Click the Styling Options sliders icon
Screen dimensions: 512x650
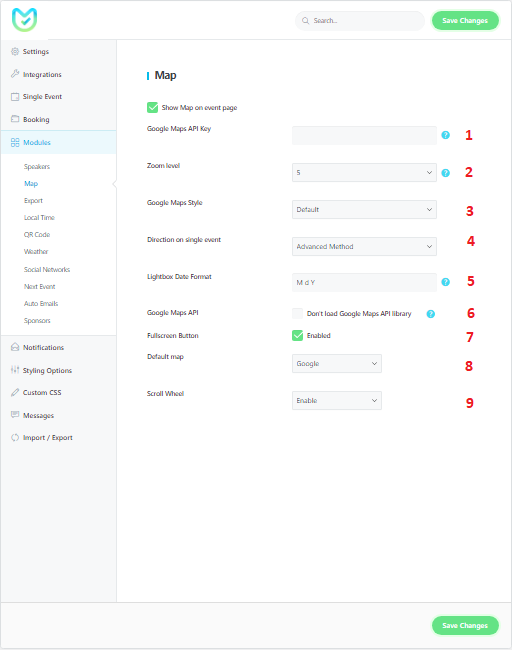15,370
